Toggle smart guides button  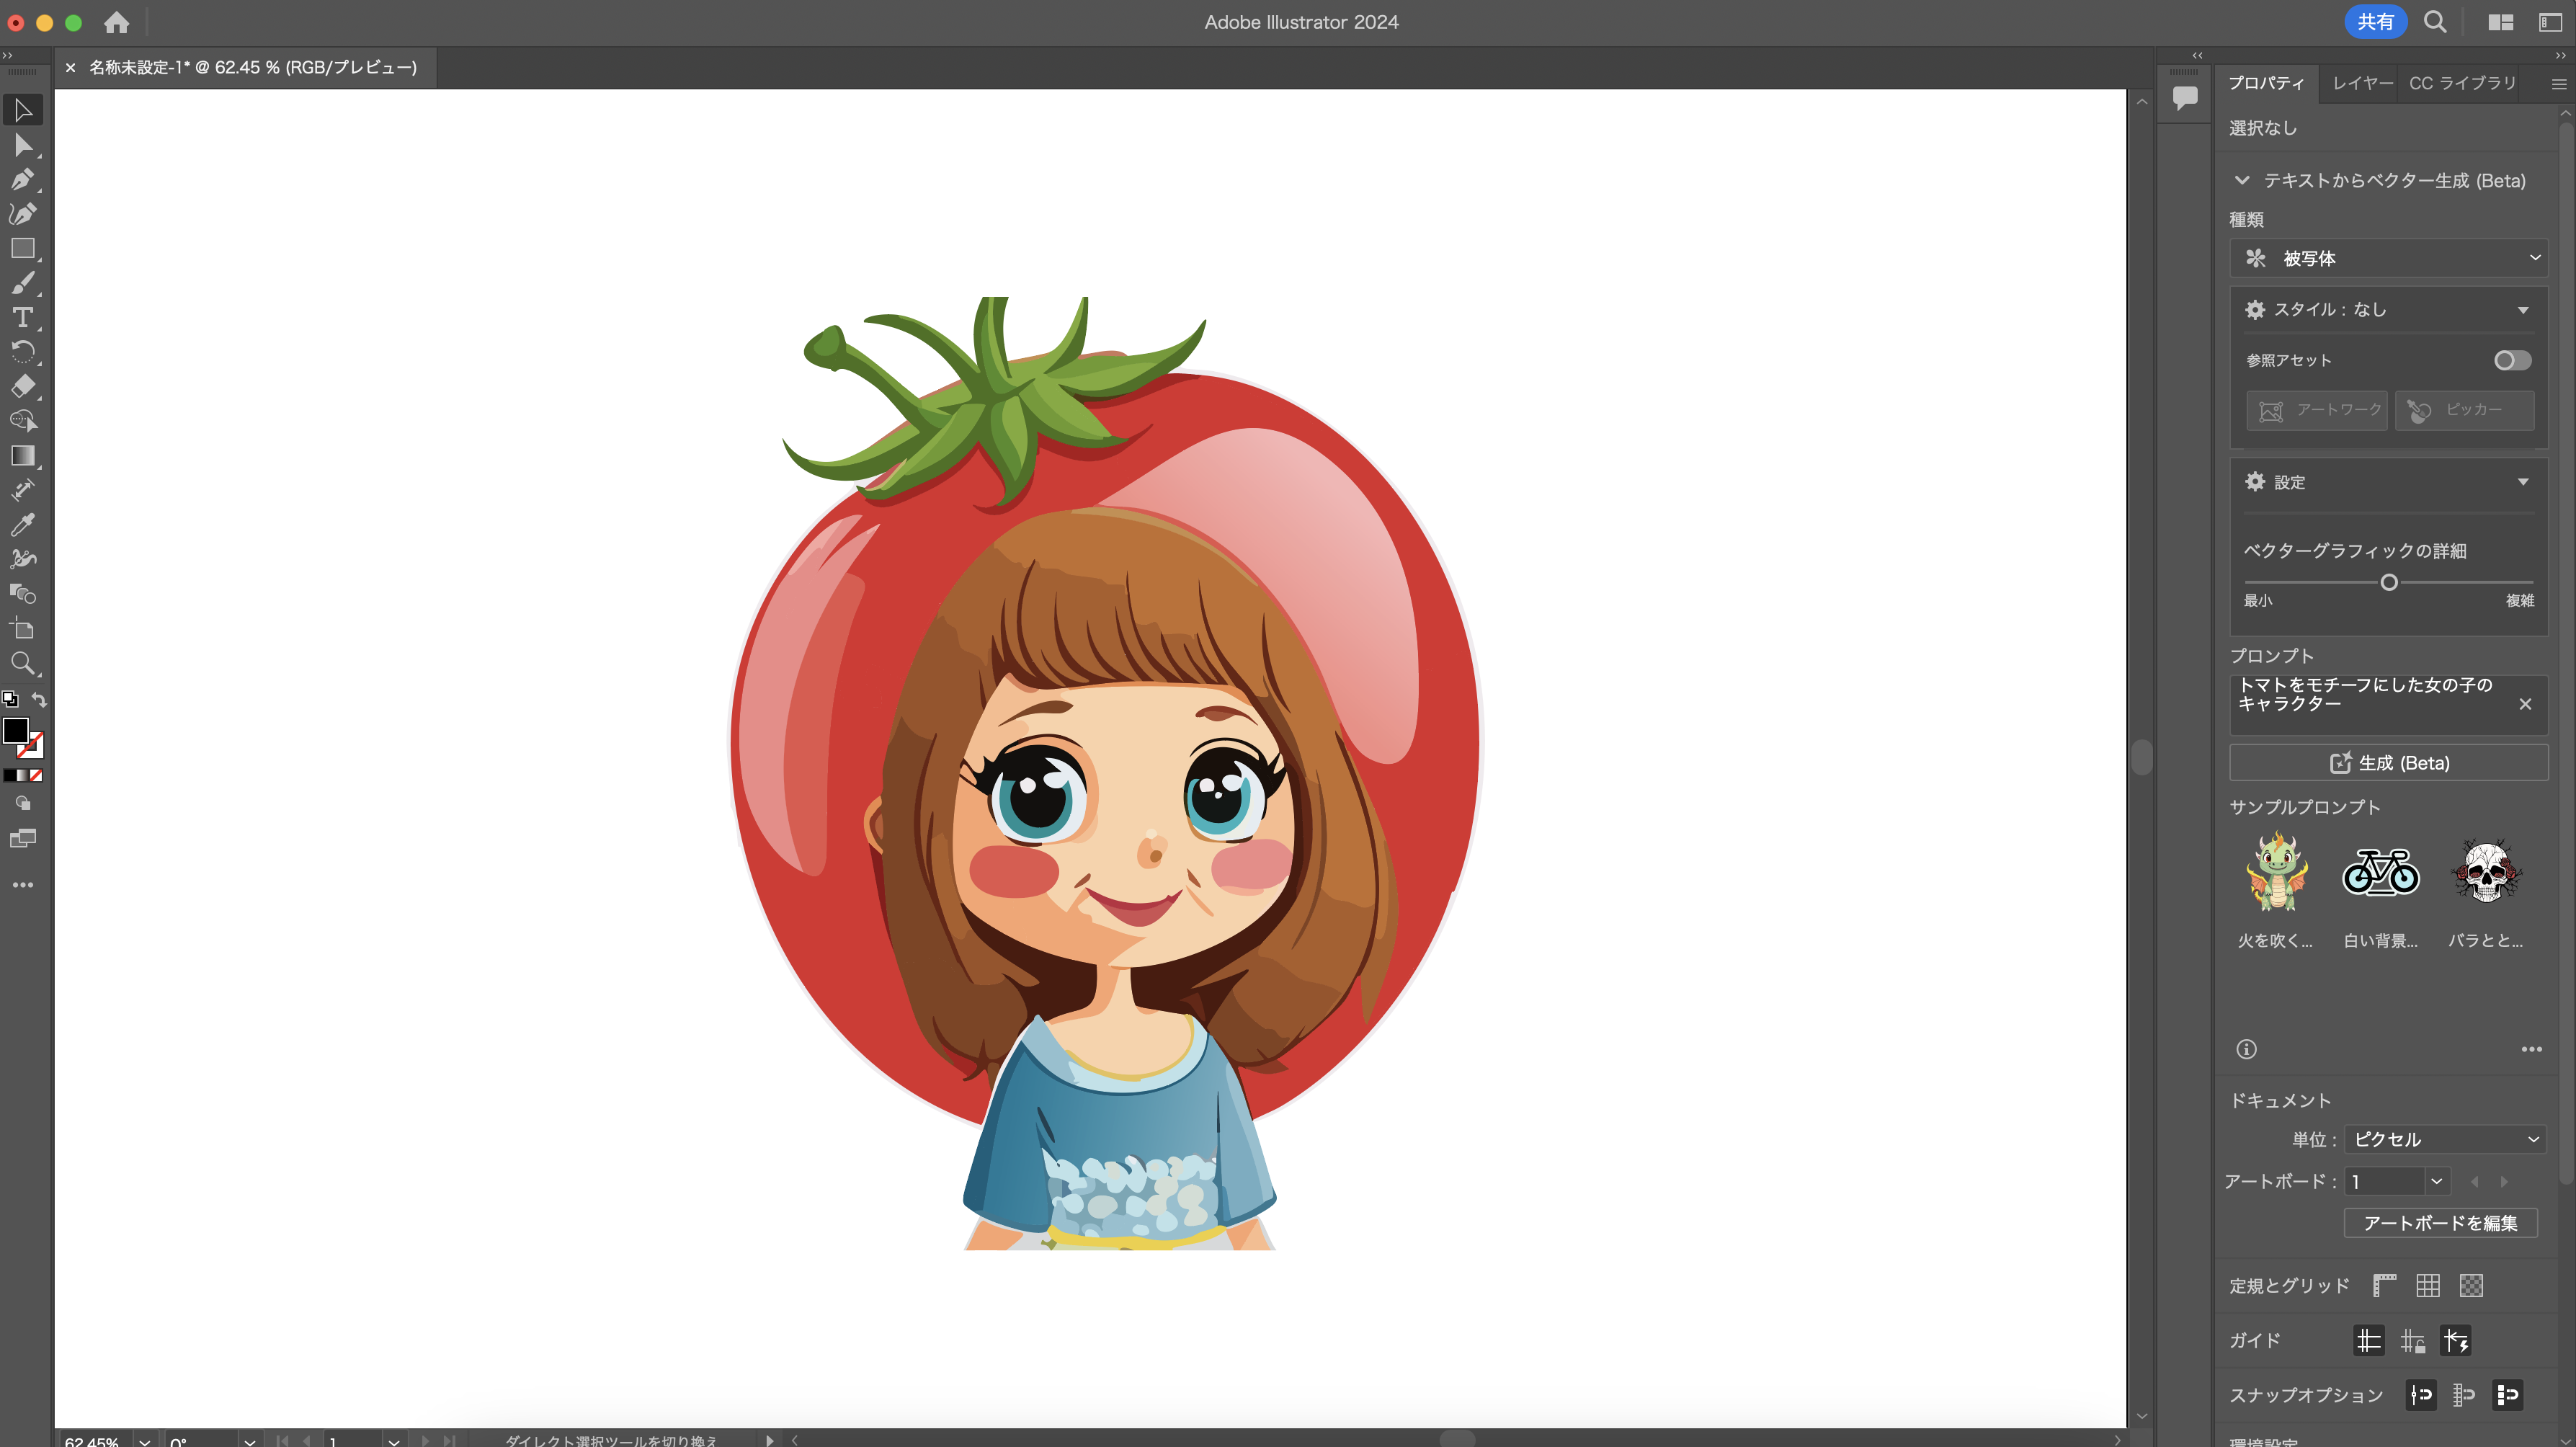(x=2456, y=1340)
